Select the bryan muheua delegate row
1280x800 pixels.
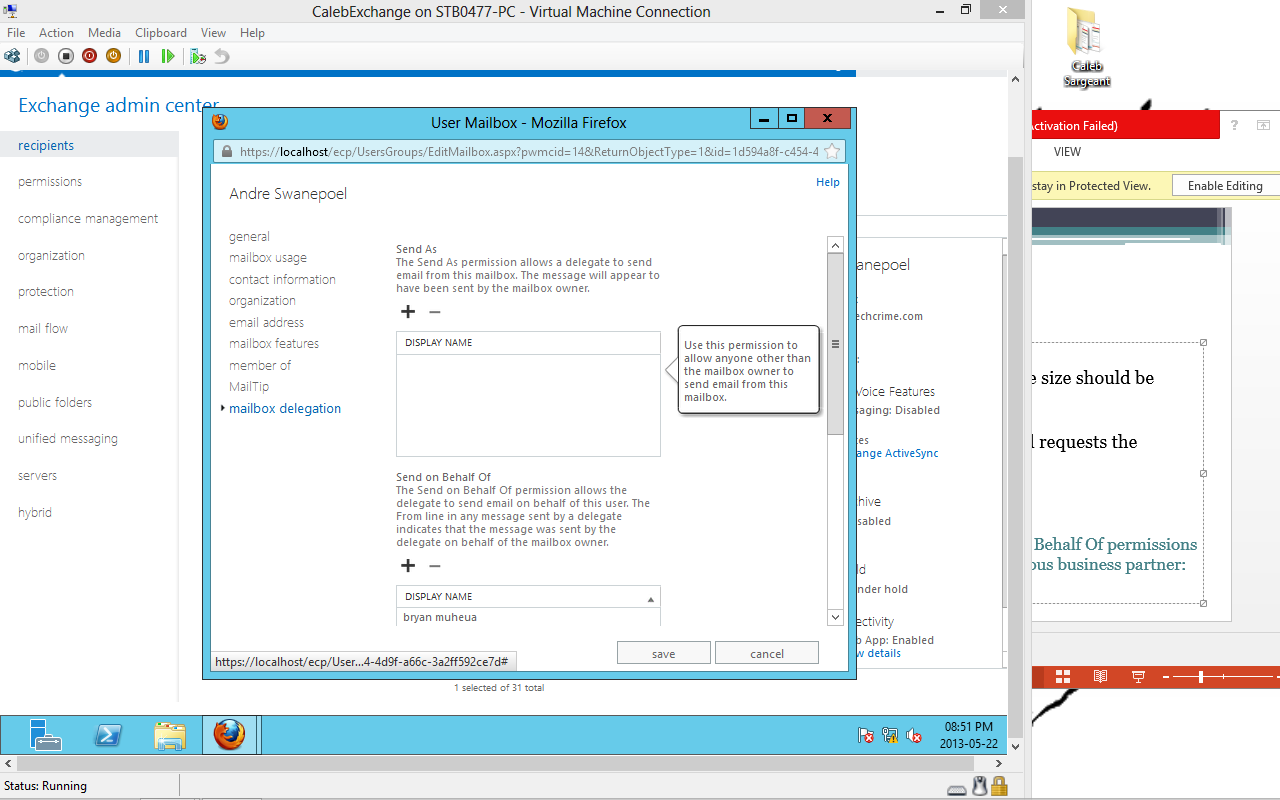pyautogui.click(x=528, y=617)
